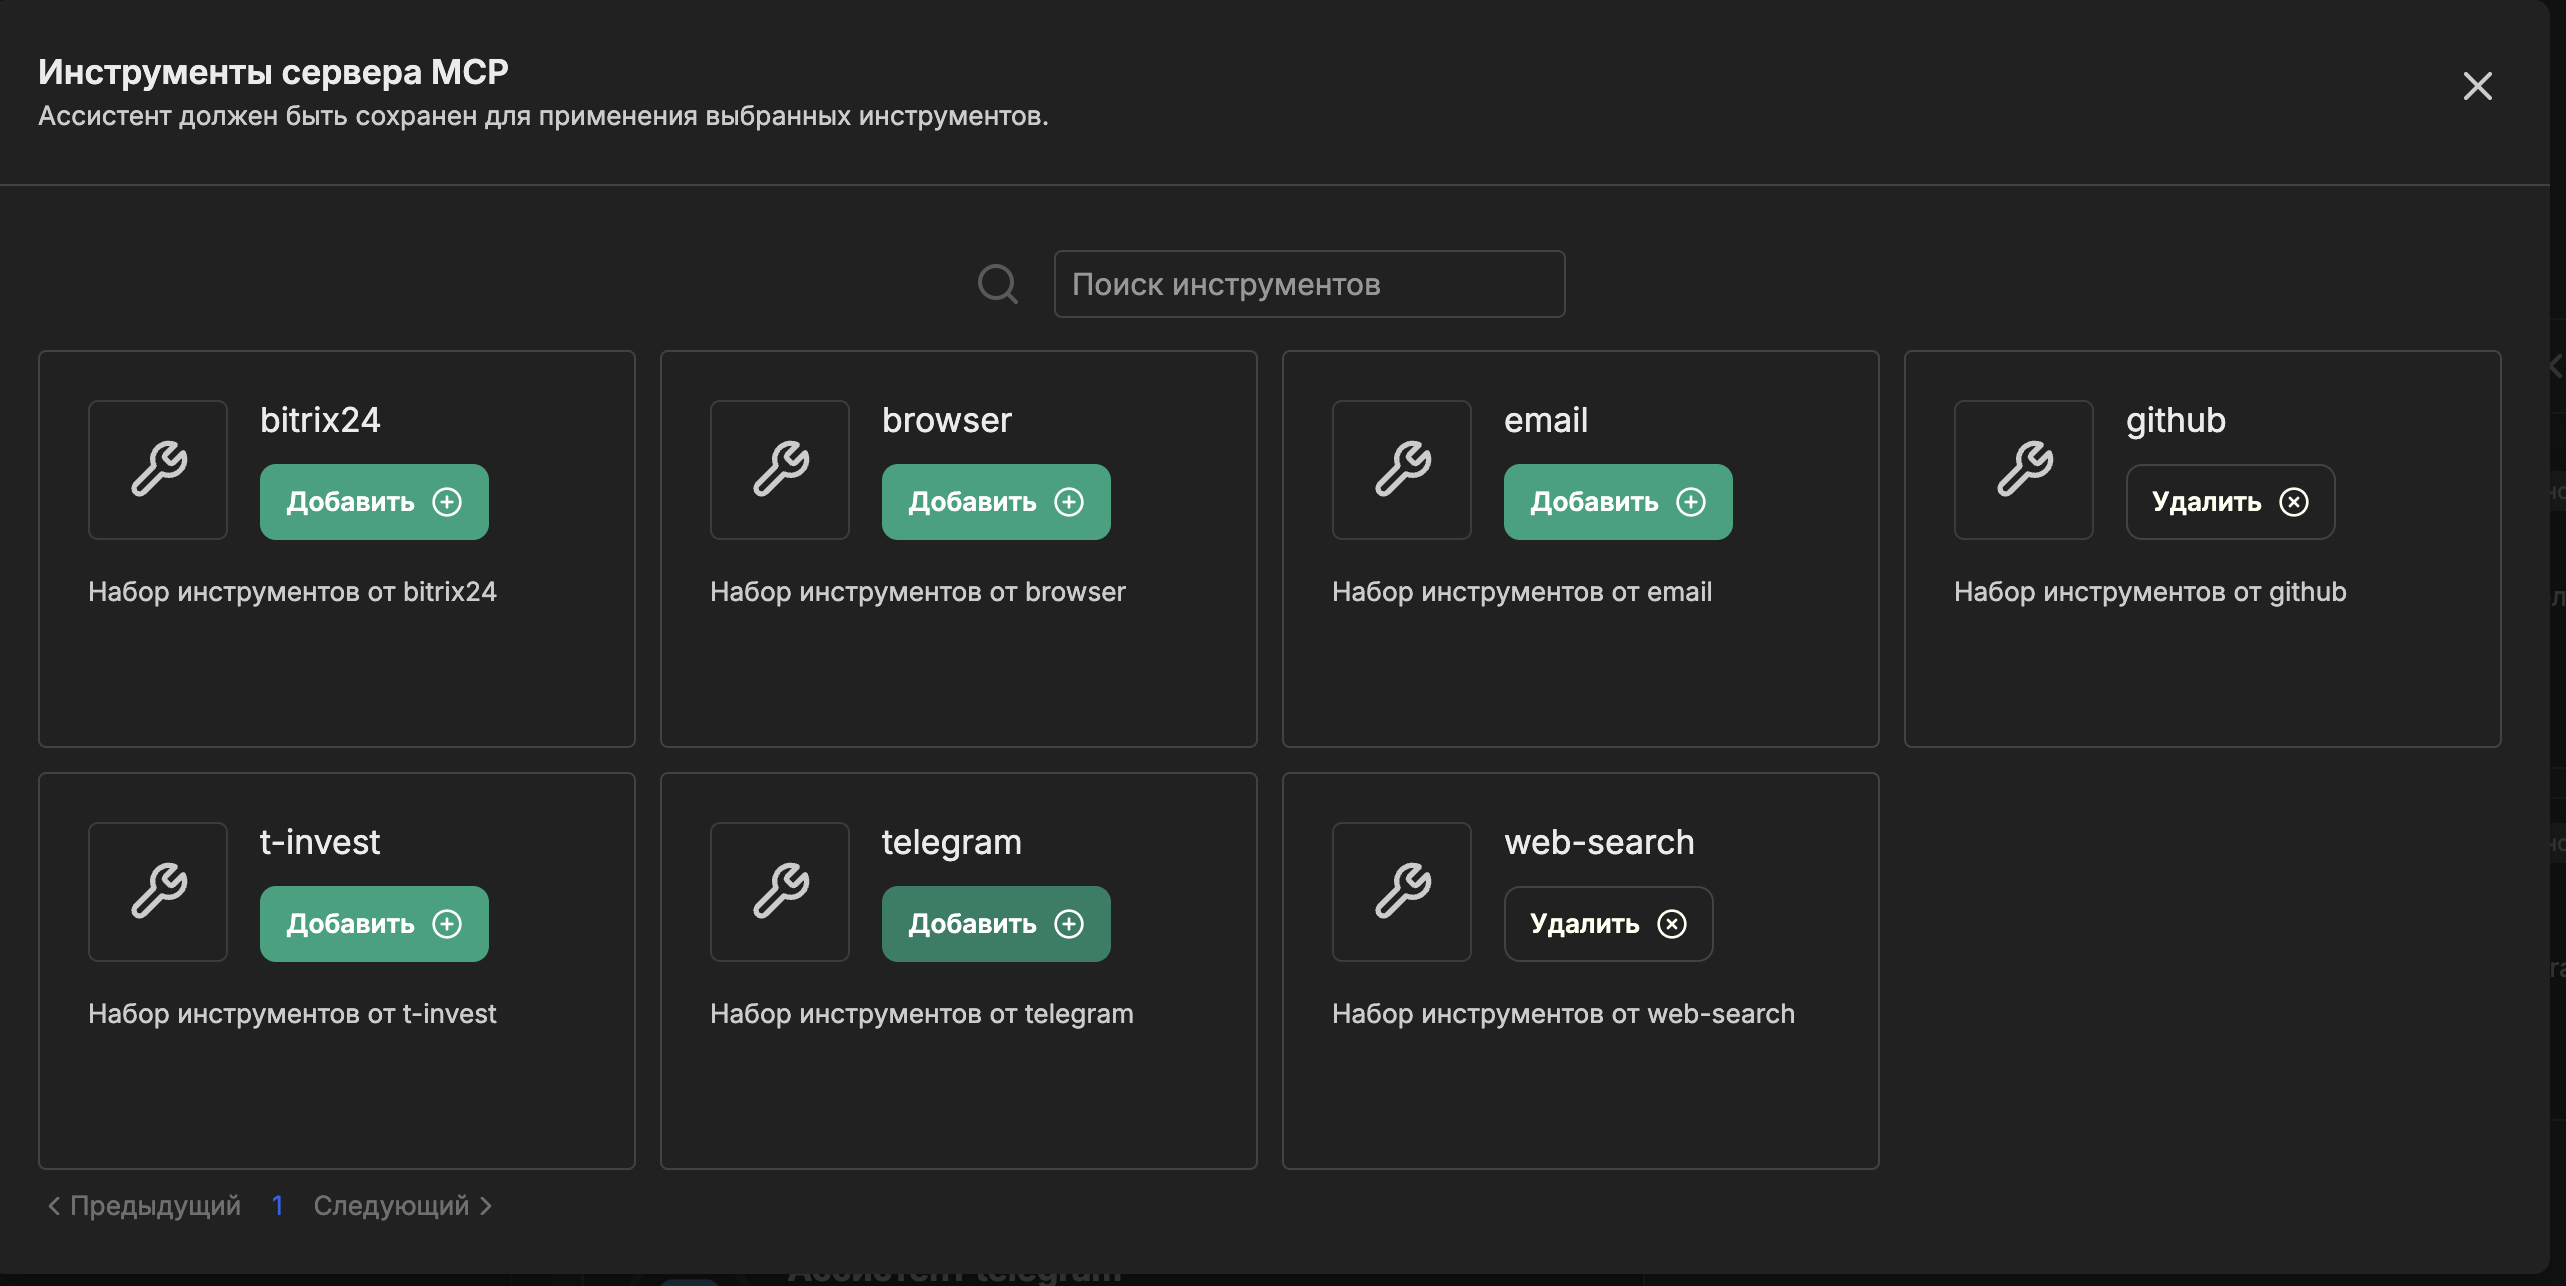The width and height of the screenshot is (2566, 1286).
Task: Add the t-invest toolset
Action: [374, 924]
